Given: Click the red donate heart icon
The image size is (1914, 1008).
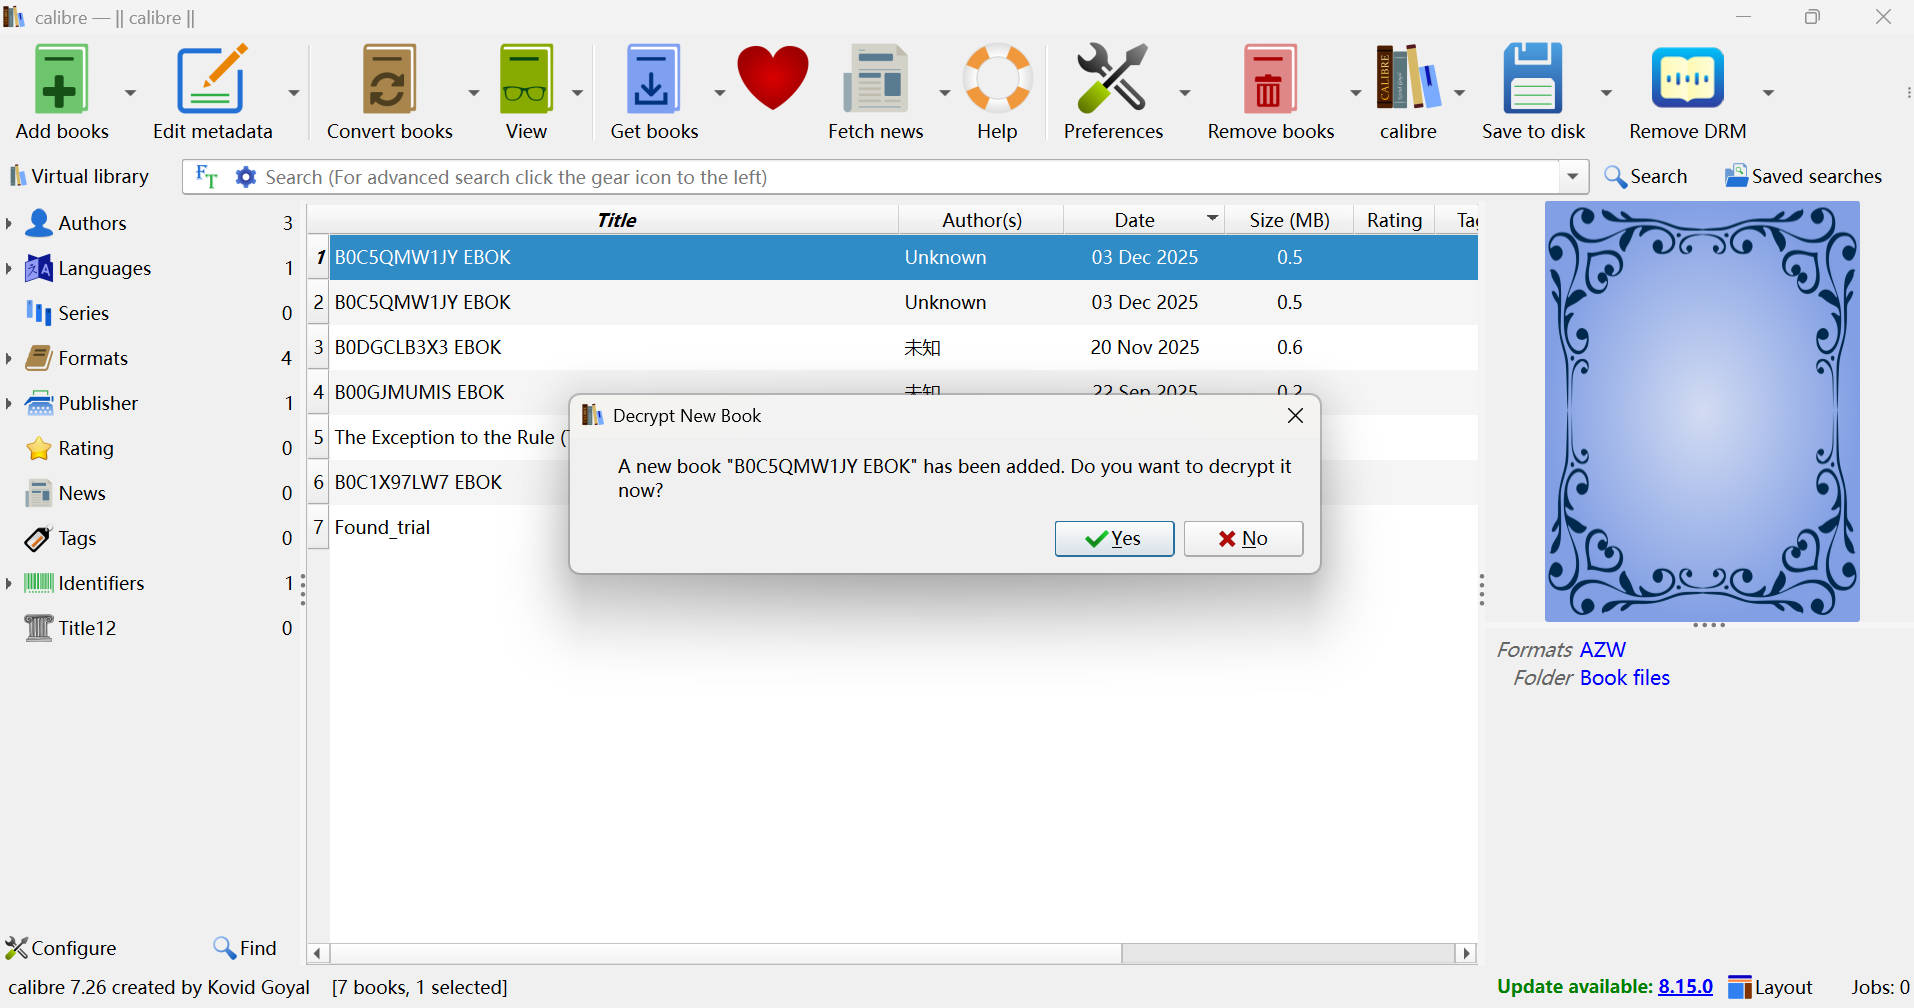Looking at the screenshot, I should [x=773, y=78].
